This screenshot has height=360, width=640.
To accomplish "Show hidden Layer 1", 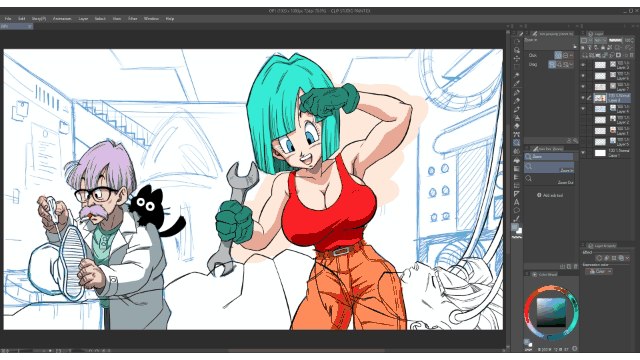I will click(583, 131).
